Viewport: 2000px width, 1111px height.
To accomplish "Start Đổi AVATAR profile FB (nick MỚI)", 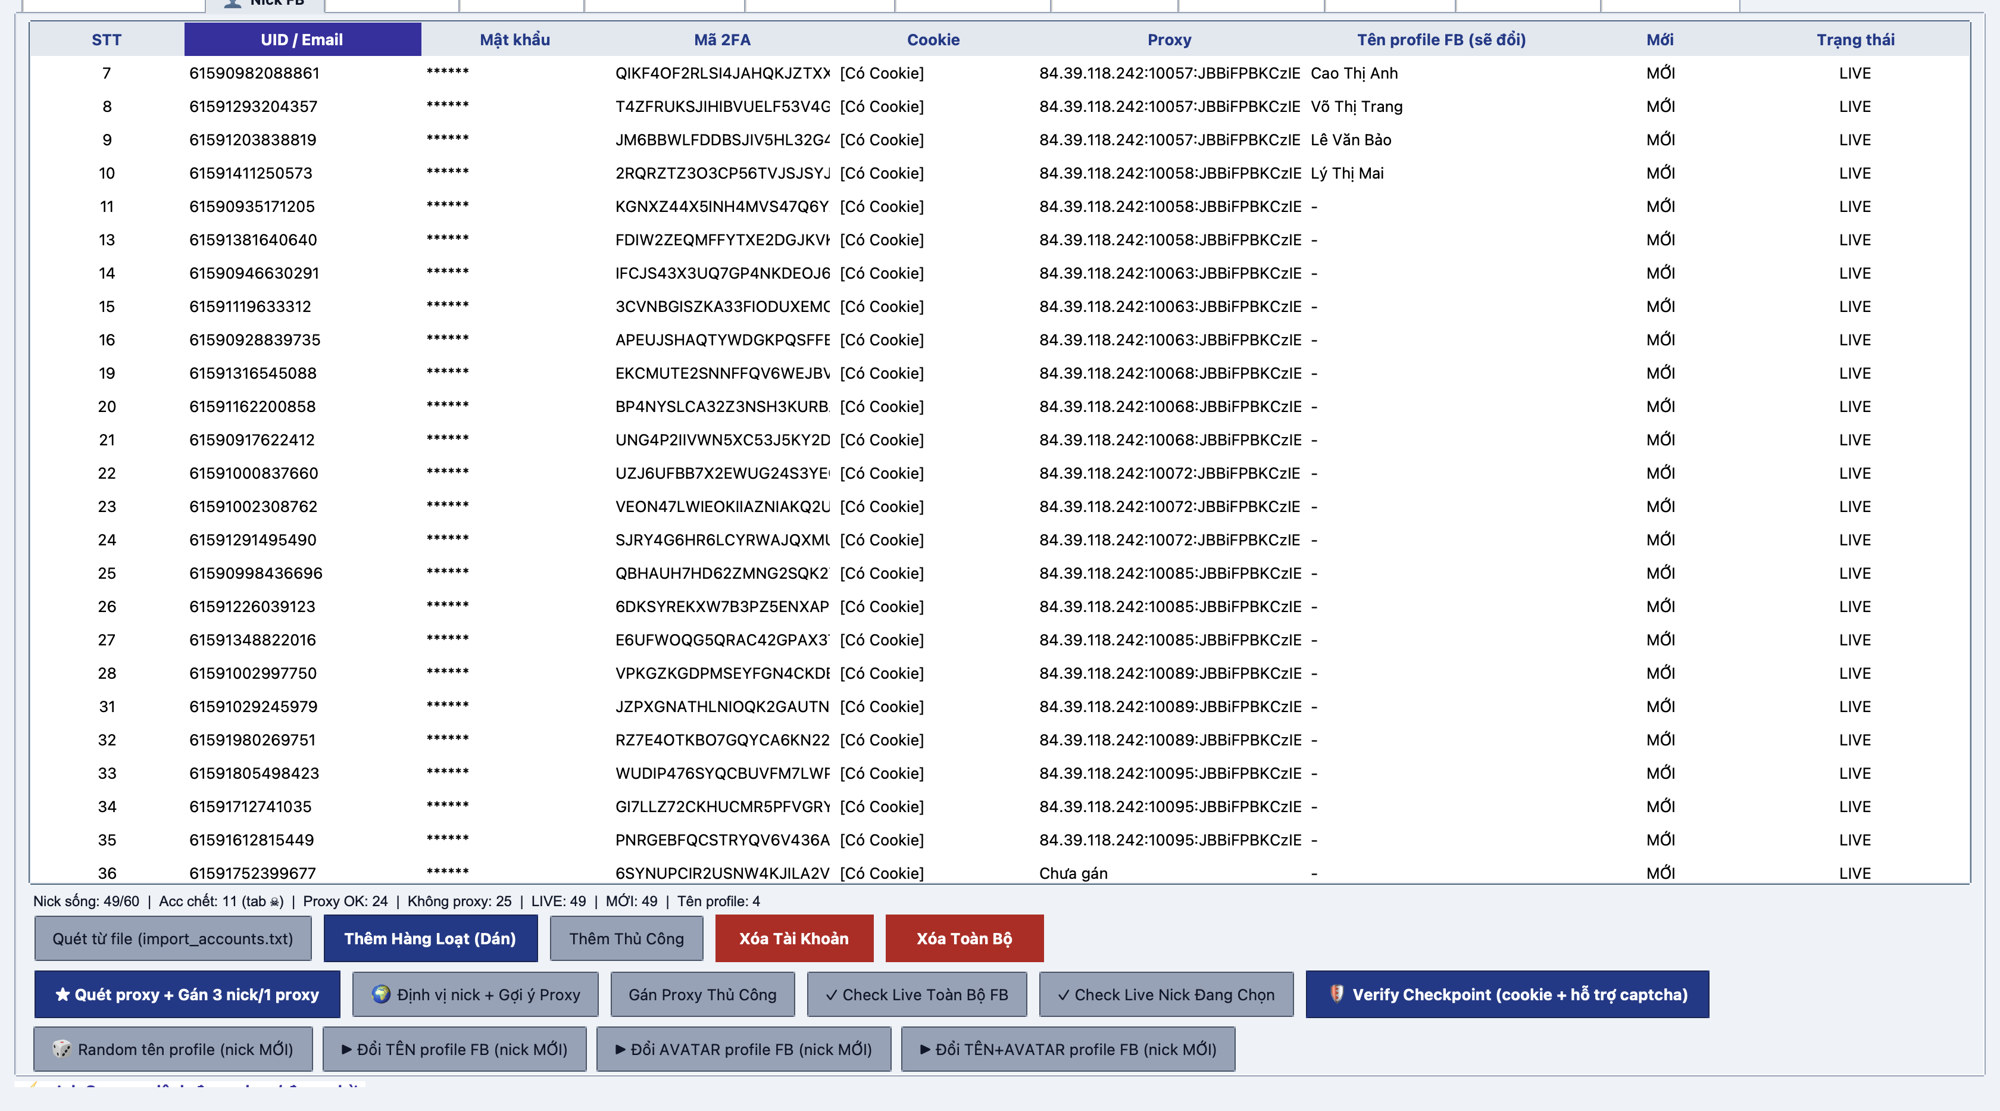I will (743, 1049).
